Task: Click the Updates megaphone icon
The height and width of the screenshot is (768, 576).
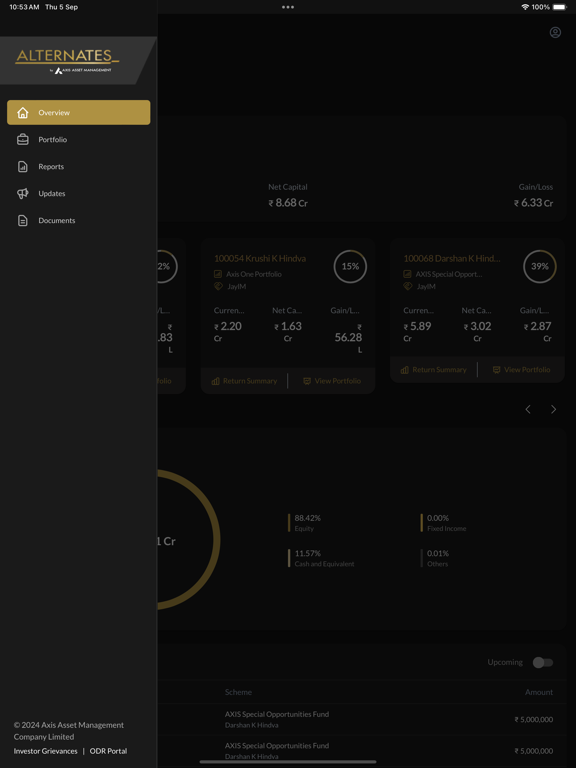Action: click(x=23, y=193)
